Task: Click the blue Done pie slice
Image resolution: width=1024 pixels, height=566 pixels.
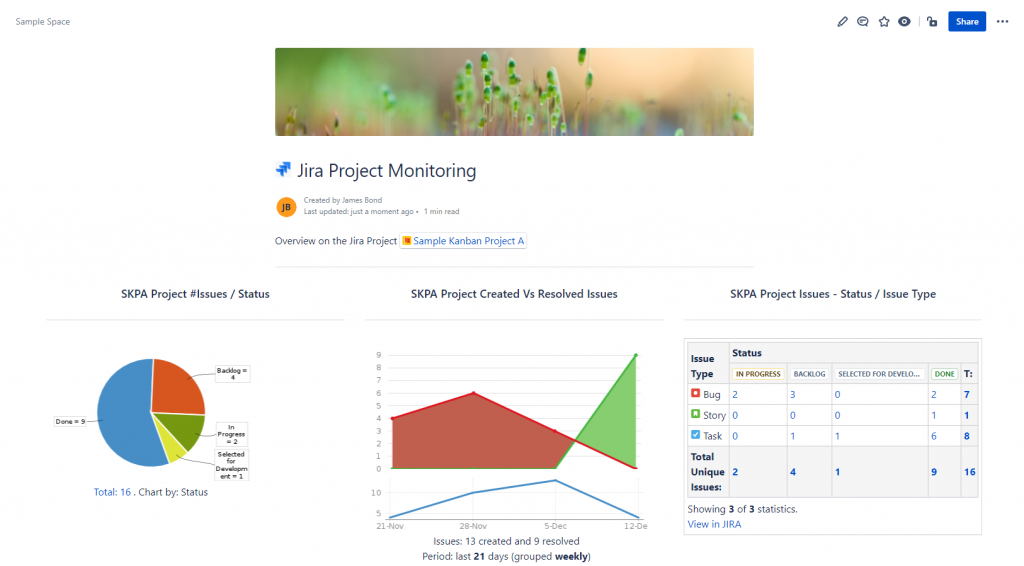Action: coord(124,411)
